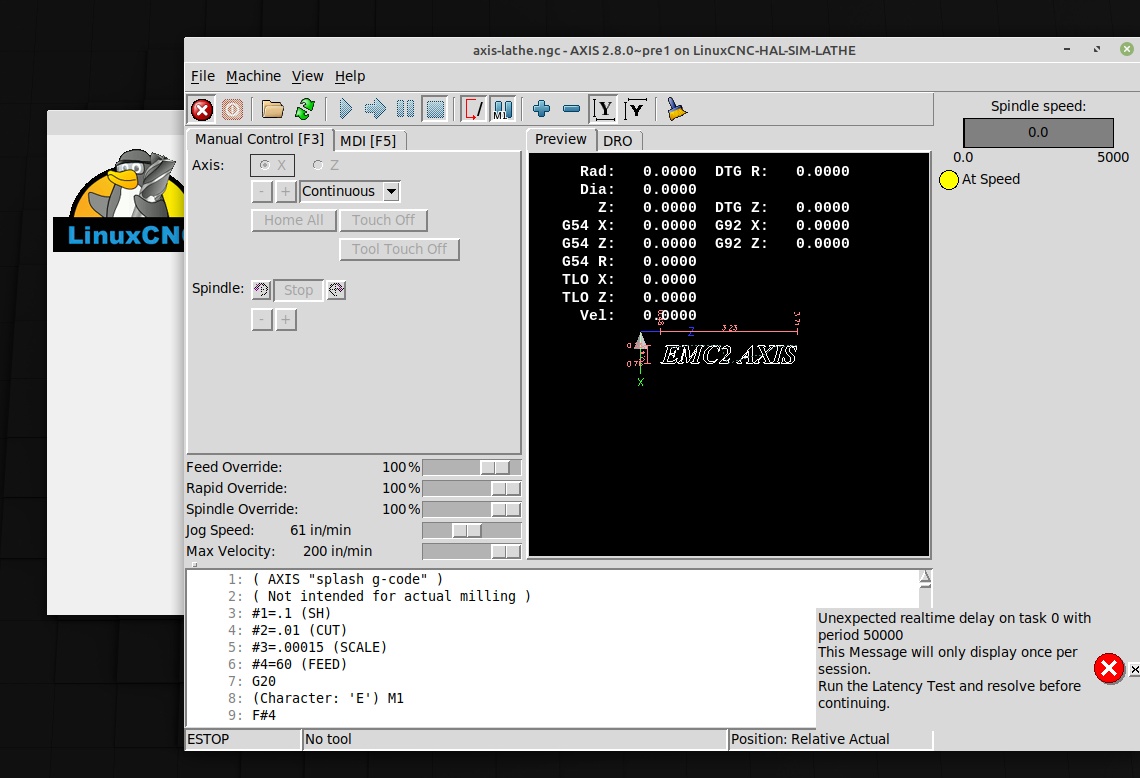Click the Zoom In plus icon

pos(541,109)
